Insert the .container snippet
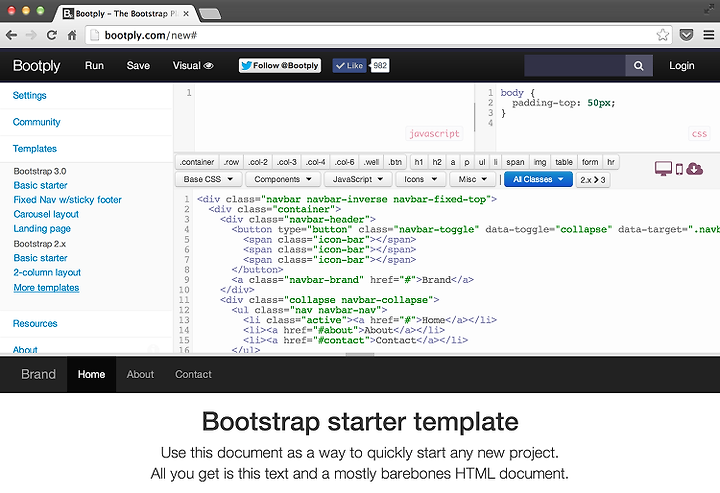Screen dimensions: 720x493 click(x=197, y=162)
